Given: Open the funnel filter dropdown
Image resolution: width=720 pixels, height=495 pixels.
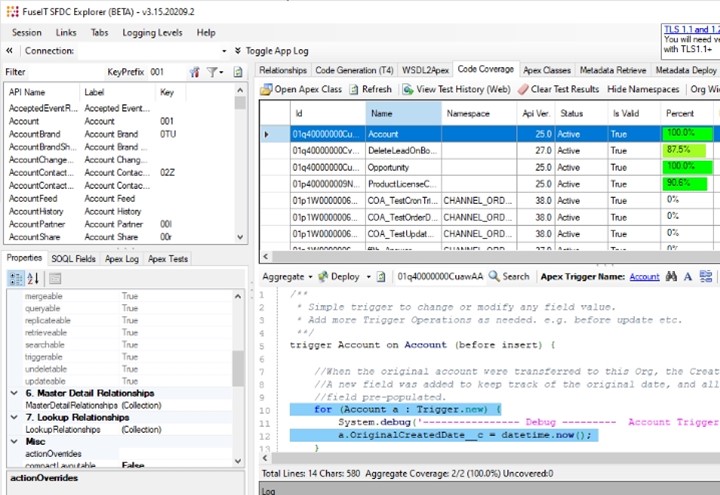Looking at the screenshot, I should point(214,72).
